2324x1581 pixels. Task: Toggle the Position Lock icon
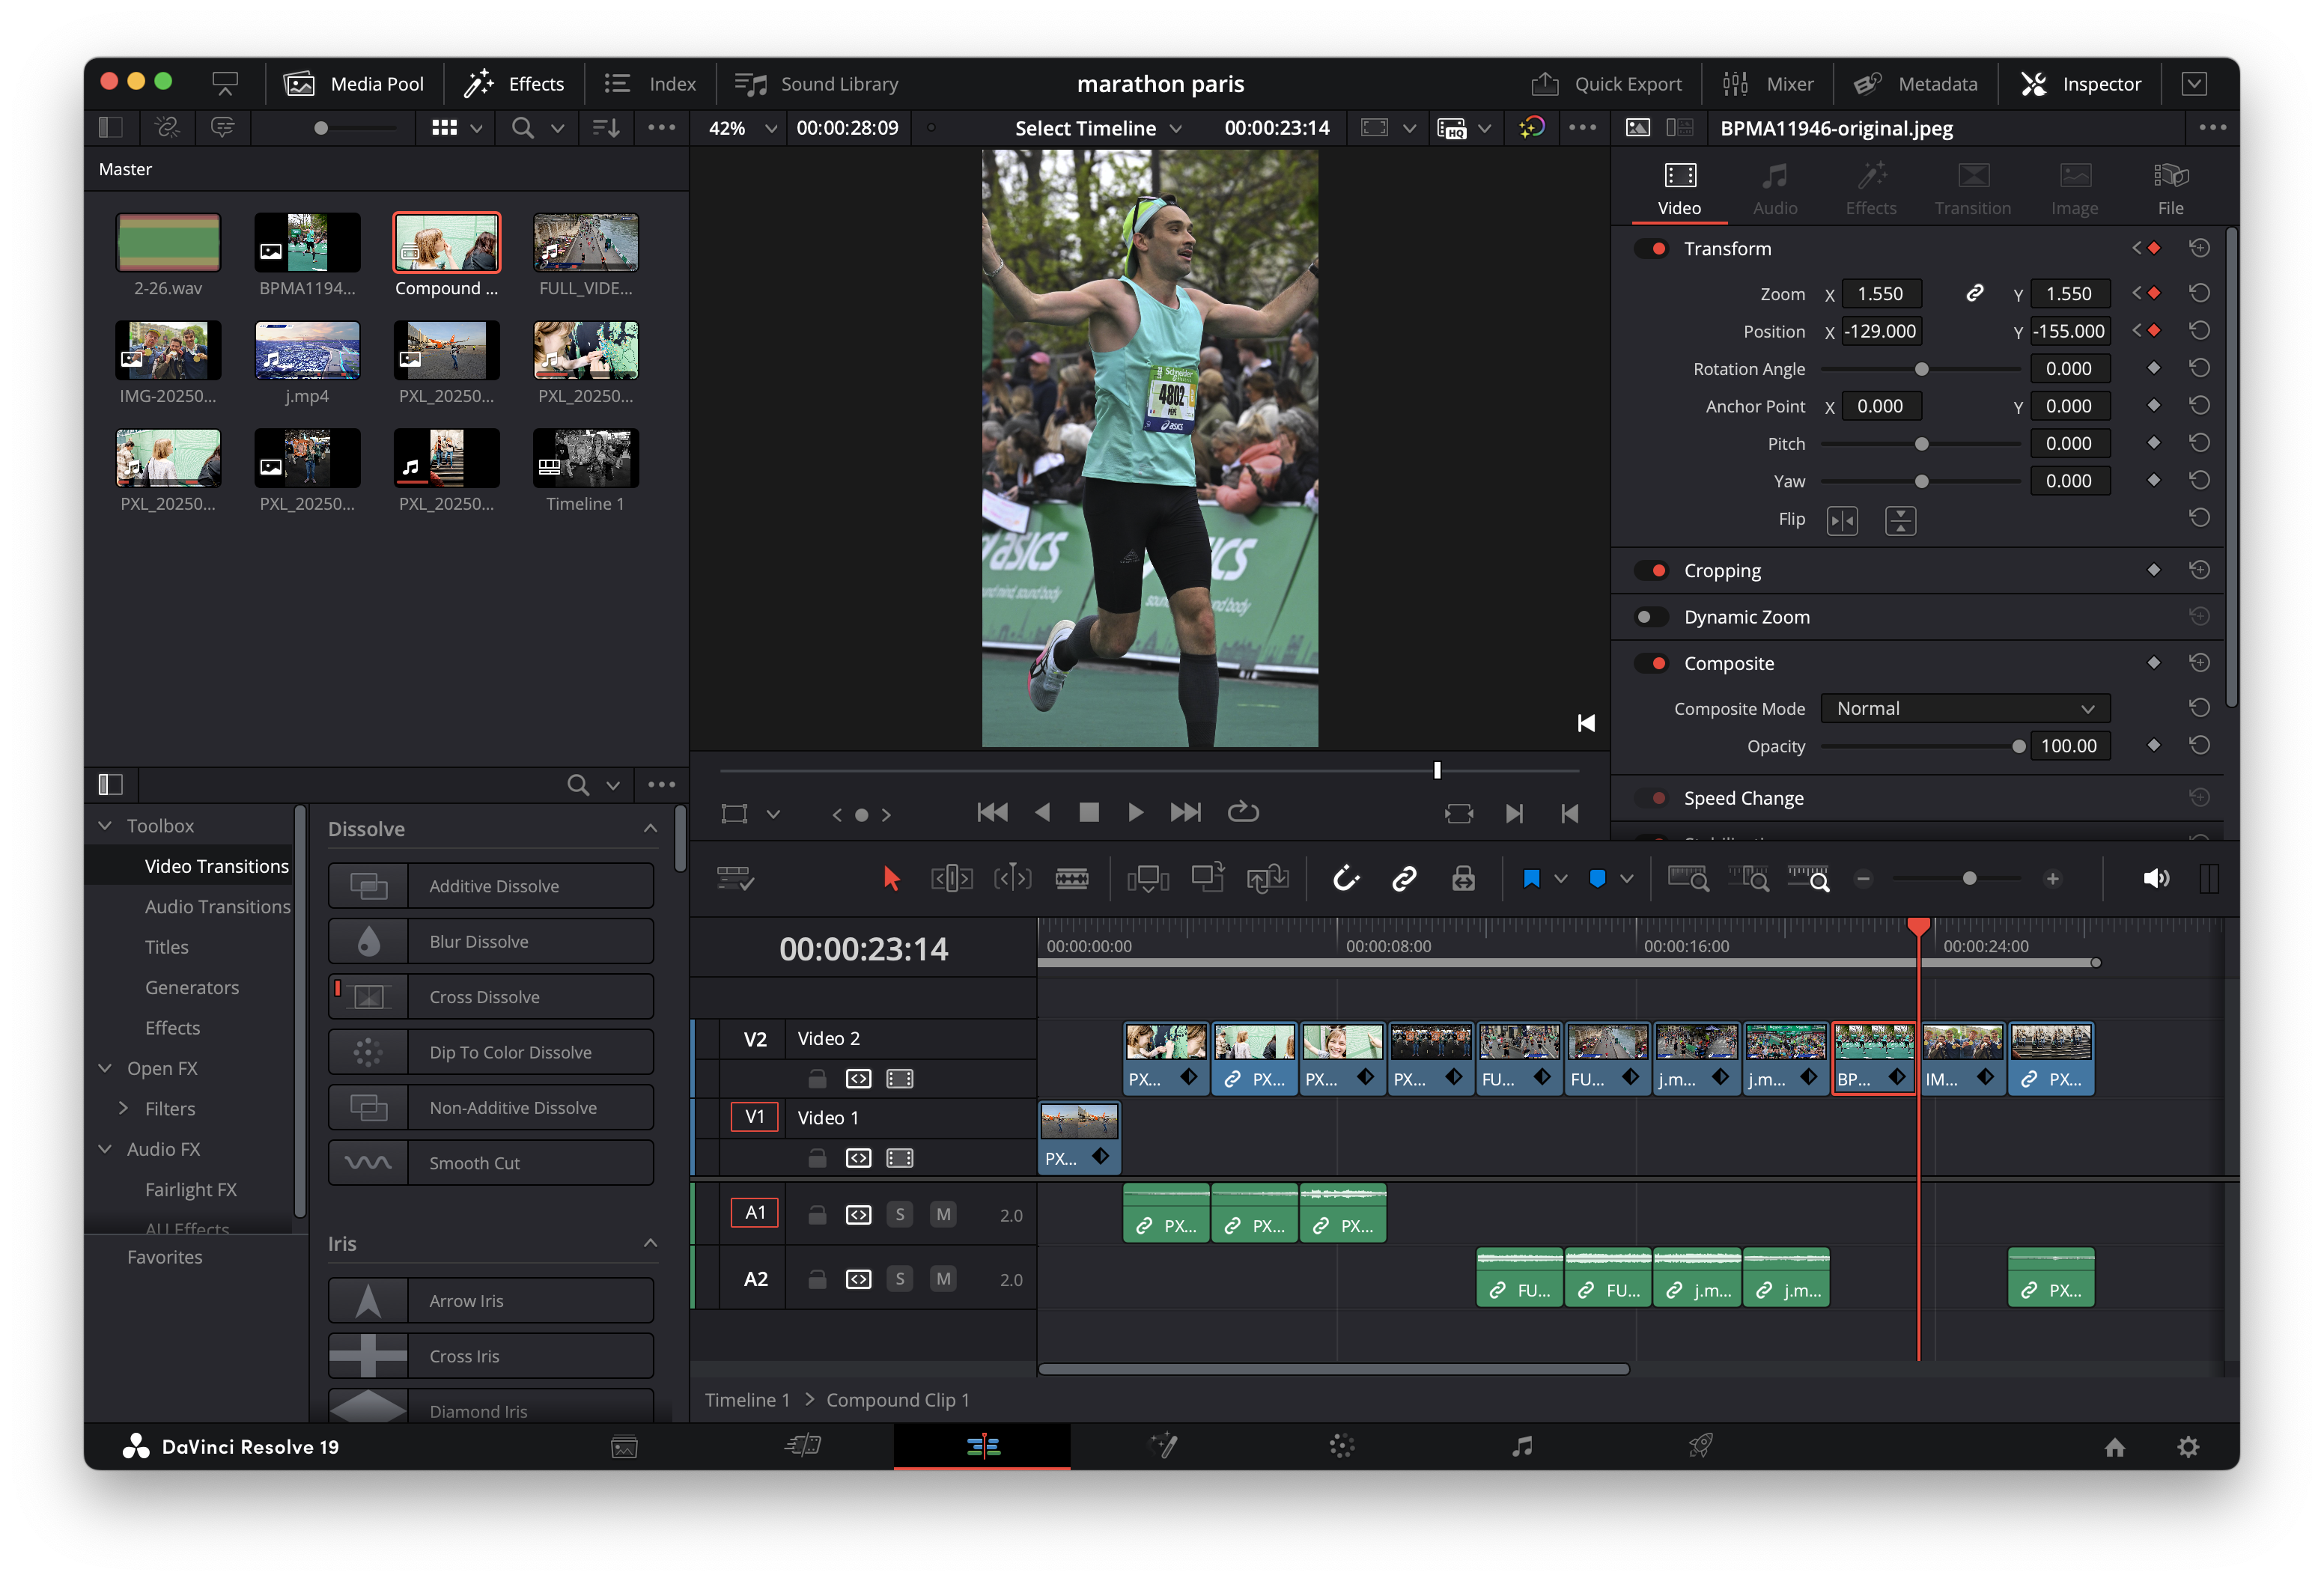[x=1463, y=879]
